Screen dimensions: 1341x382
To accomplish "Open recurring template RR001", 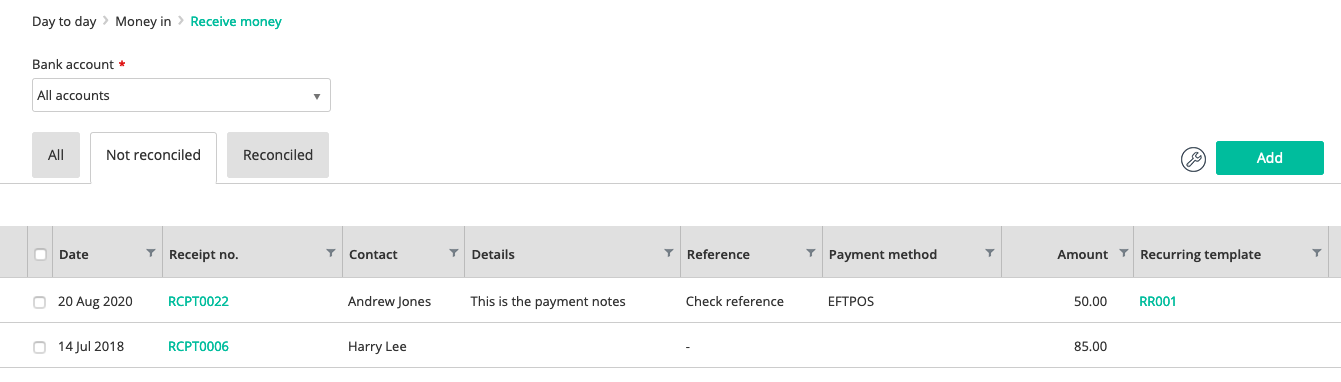I will click(1158, 301).
